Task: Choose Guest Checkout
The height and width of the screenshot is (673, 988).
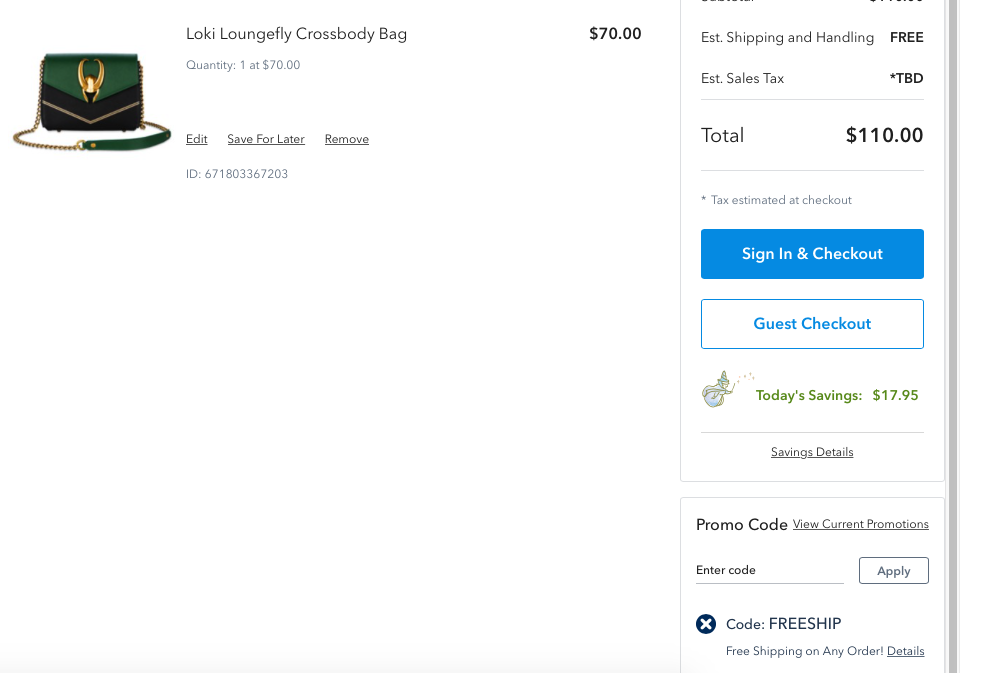Action: coord(812,324)
